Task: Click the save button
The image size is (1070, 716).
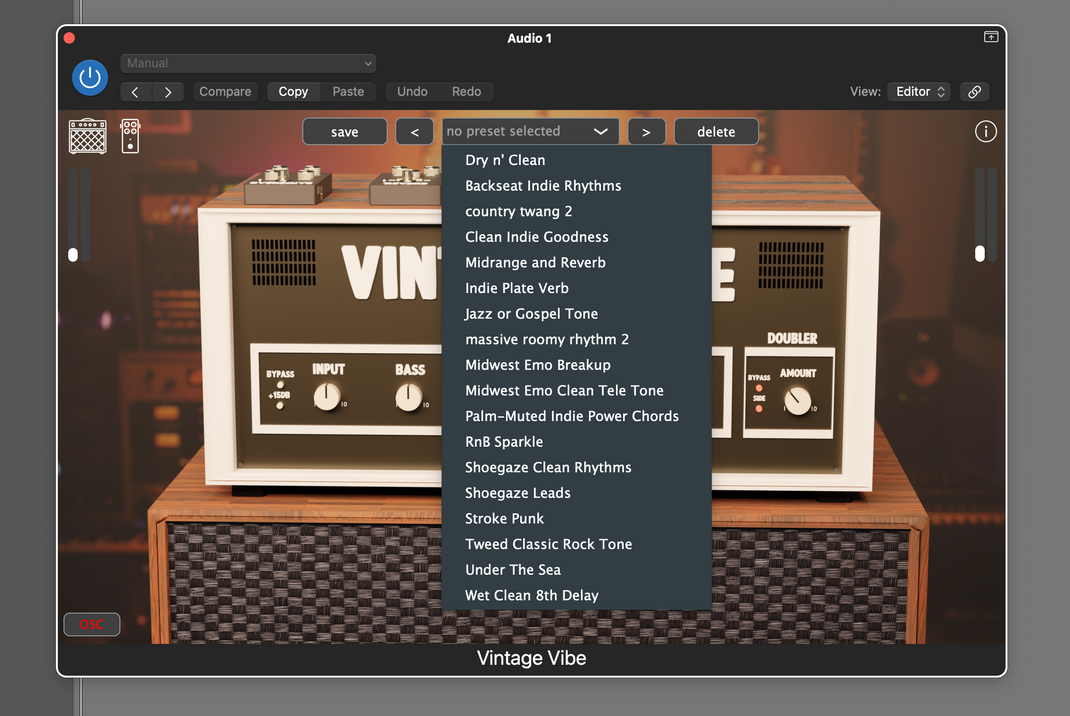Action: coord(344,130)
